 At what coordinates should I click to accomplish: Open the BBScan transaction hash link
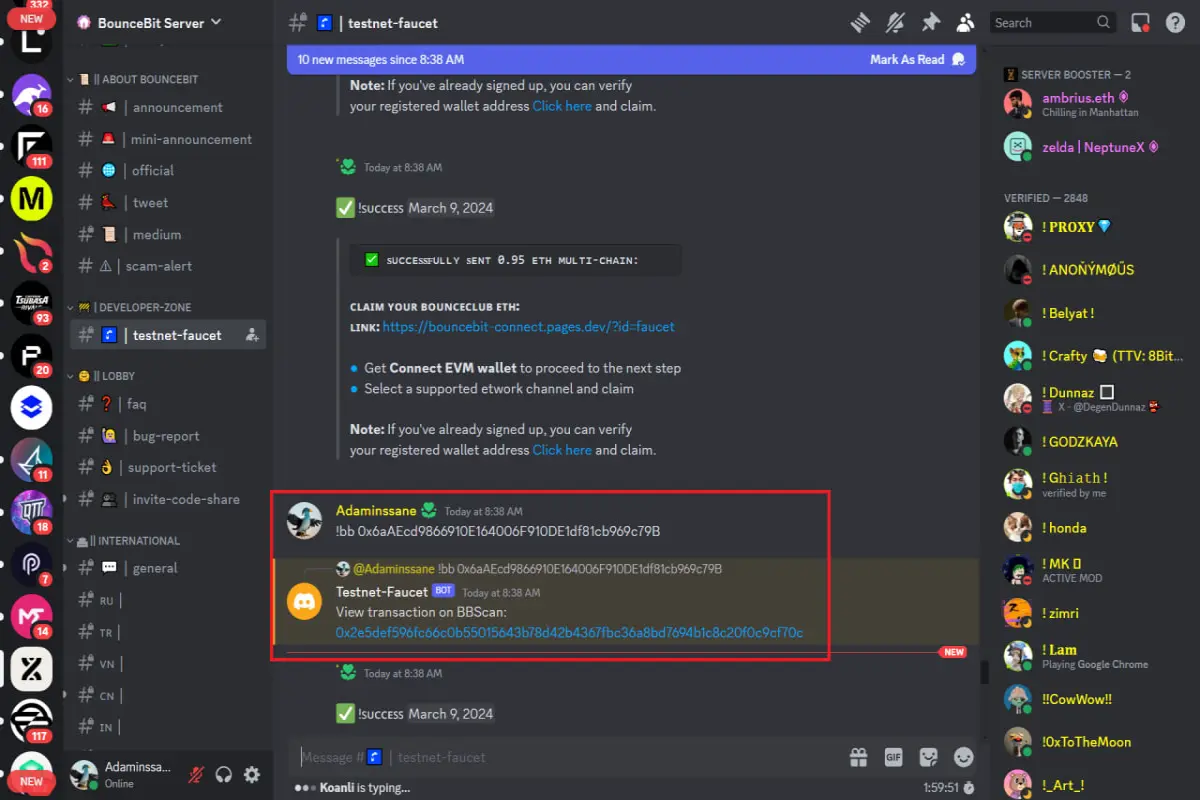pos(569,632)
